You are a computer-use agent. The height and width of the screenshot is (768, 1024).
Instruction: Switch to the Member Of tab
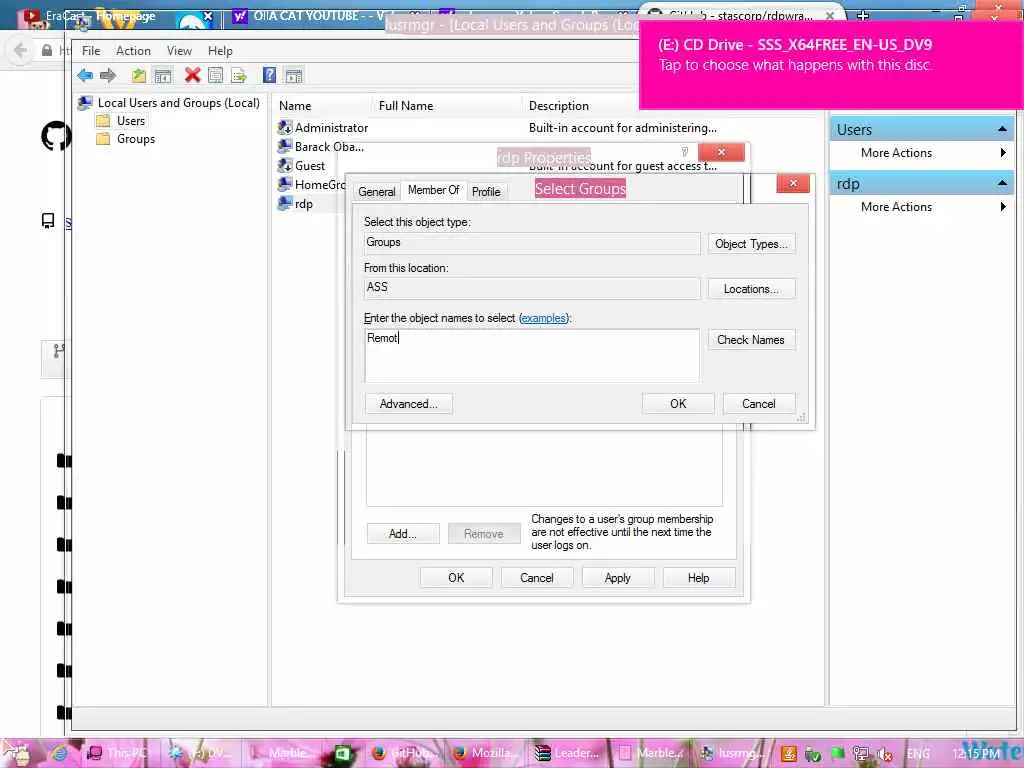tap(434, 190)
